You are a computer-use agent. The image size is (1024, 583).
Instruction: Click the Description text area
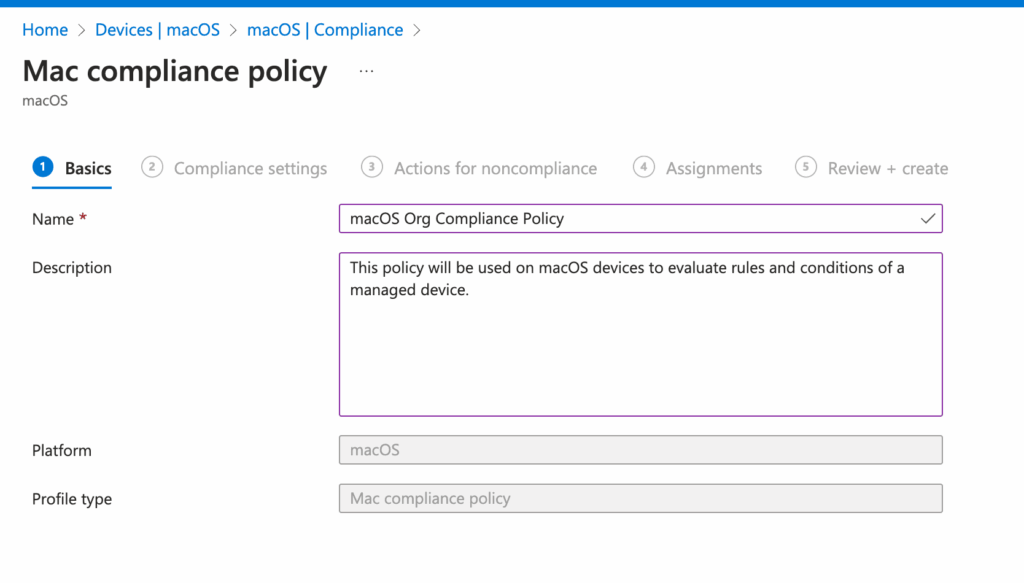tap(640, 335)
